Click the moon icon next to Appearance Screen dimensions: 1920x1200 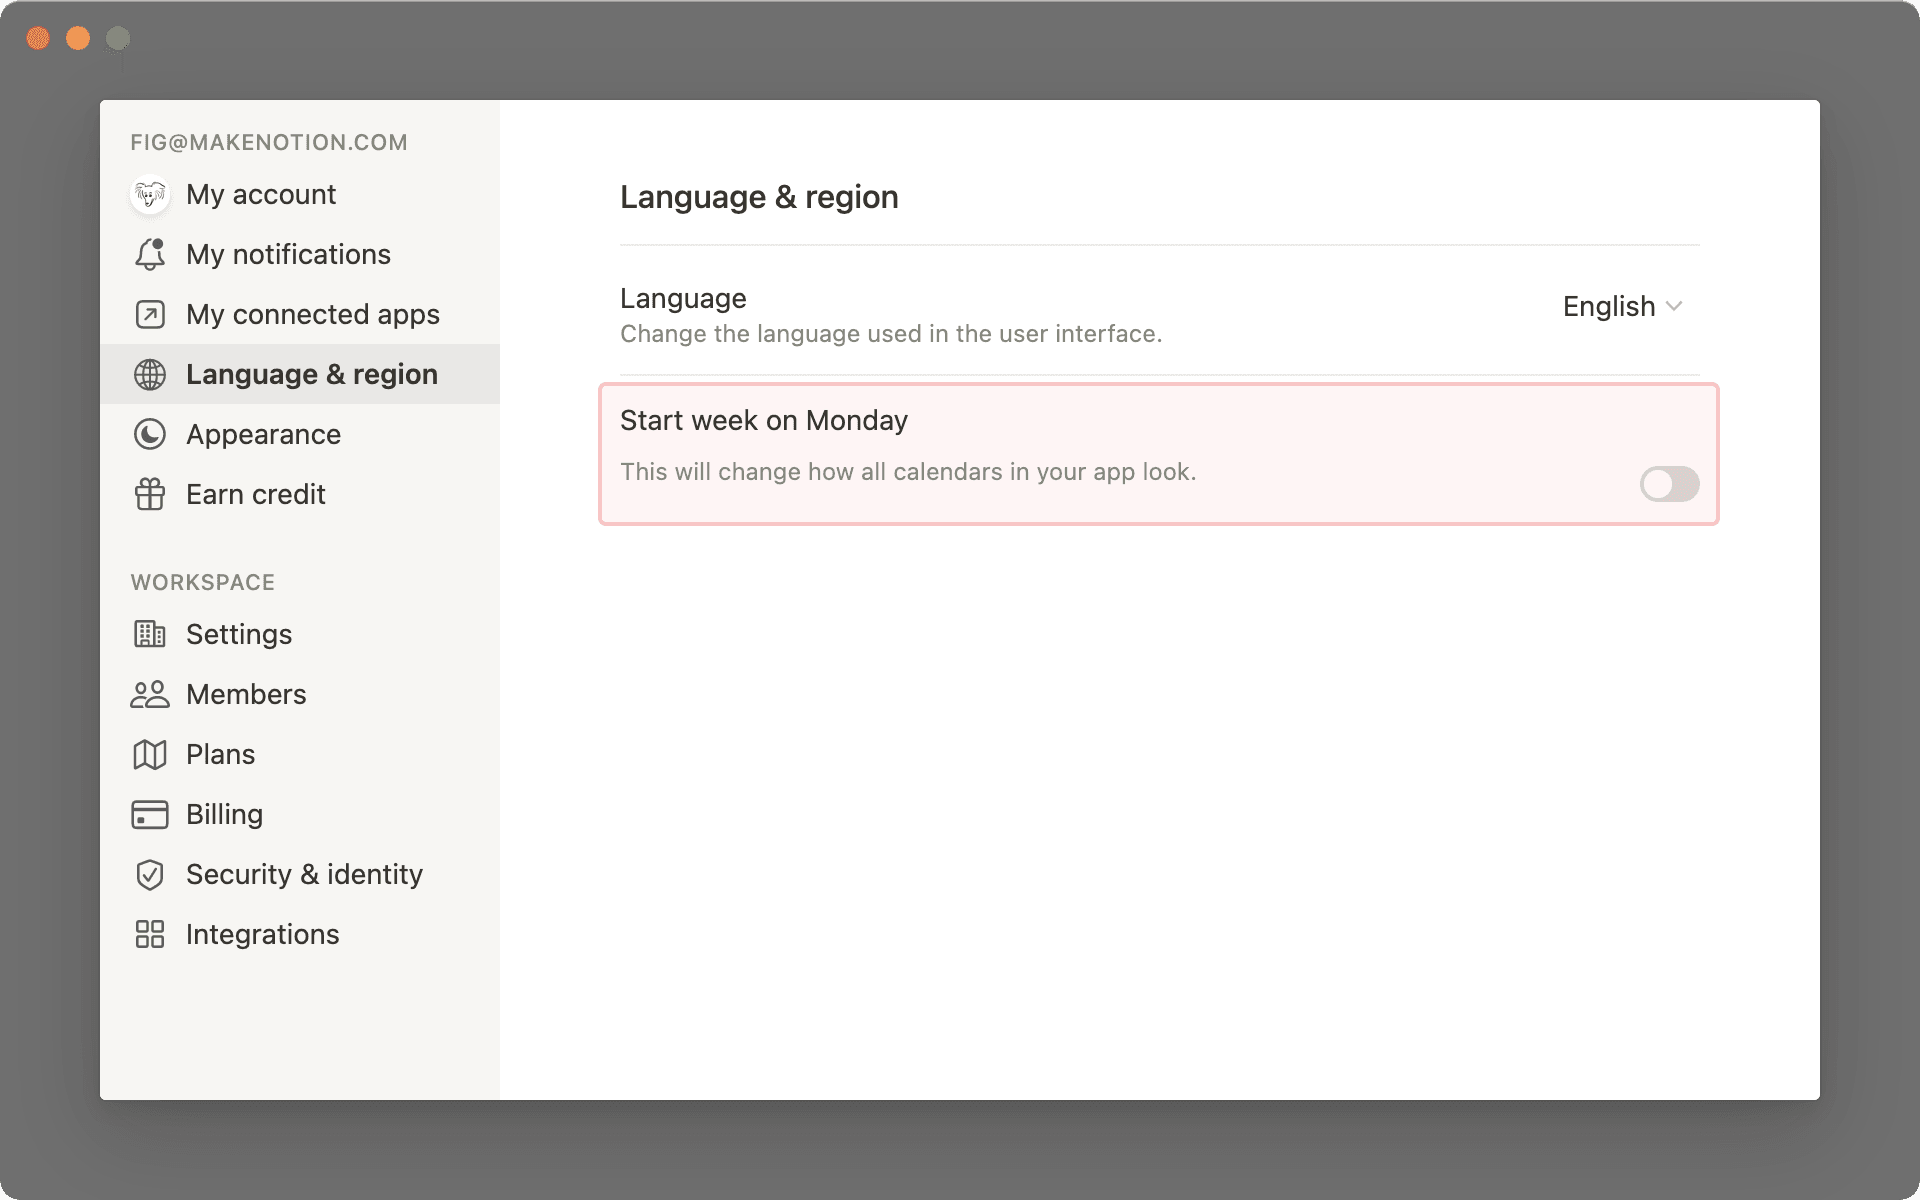(149, 434)
